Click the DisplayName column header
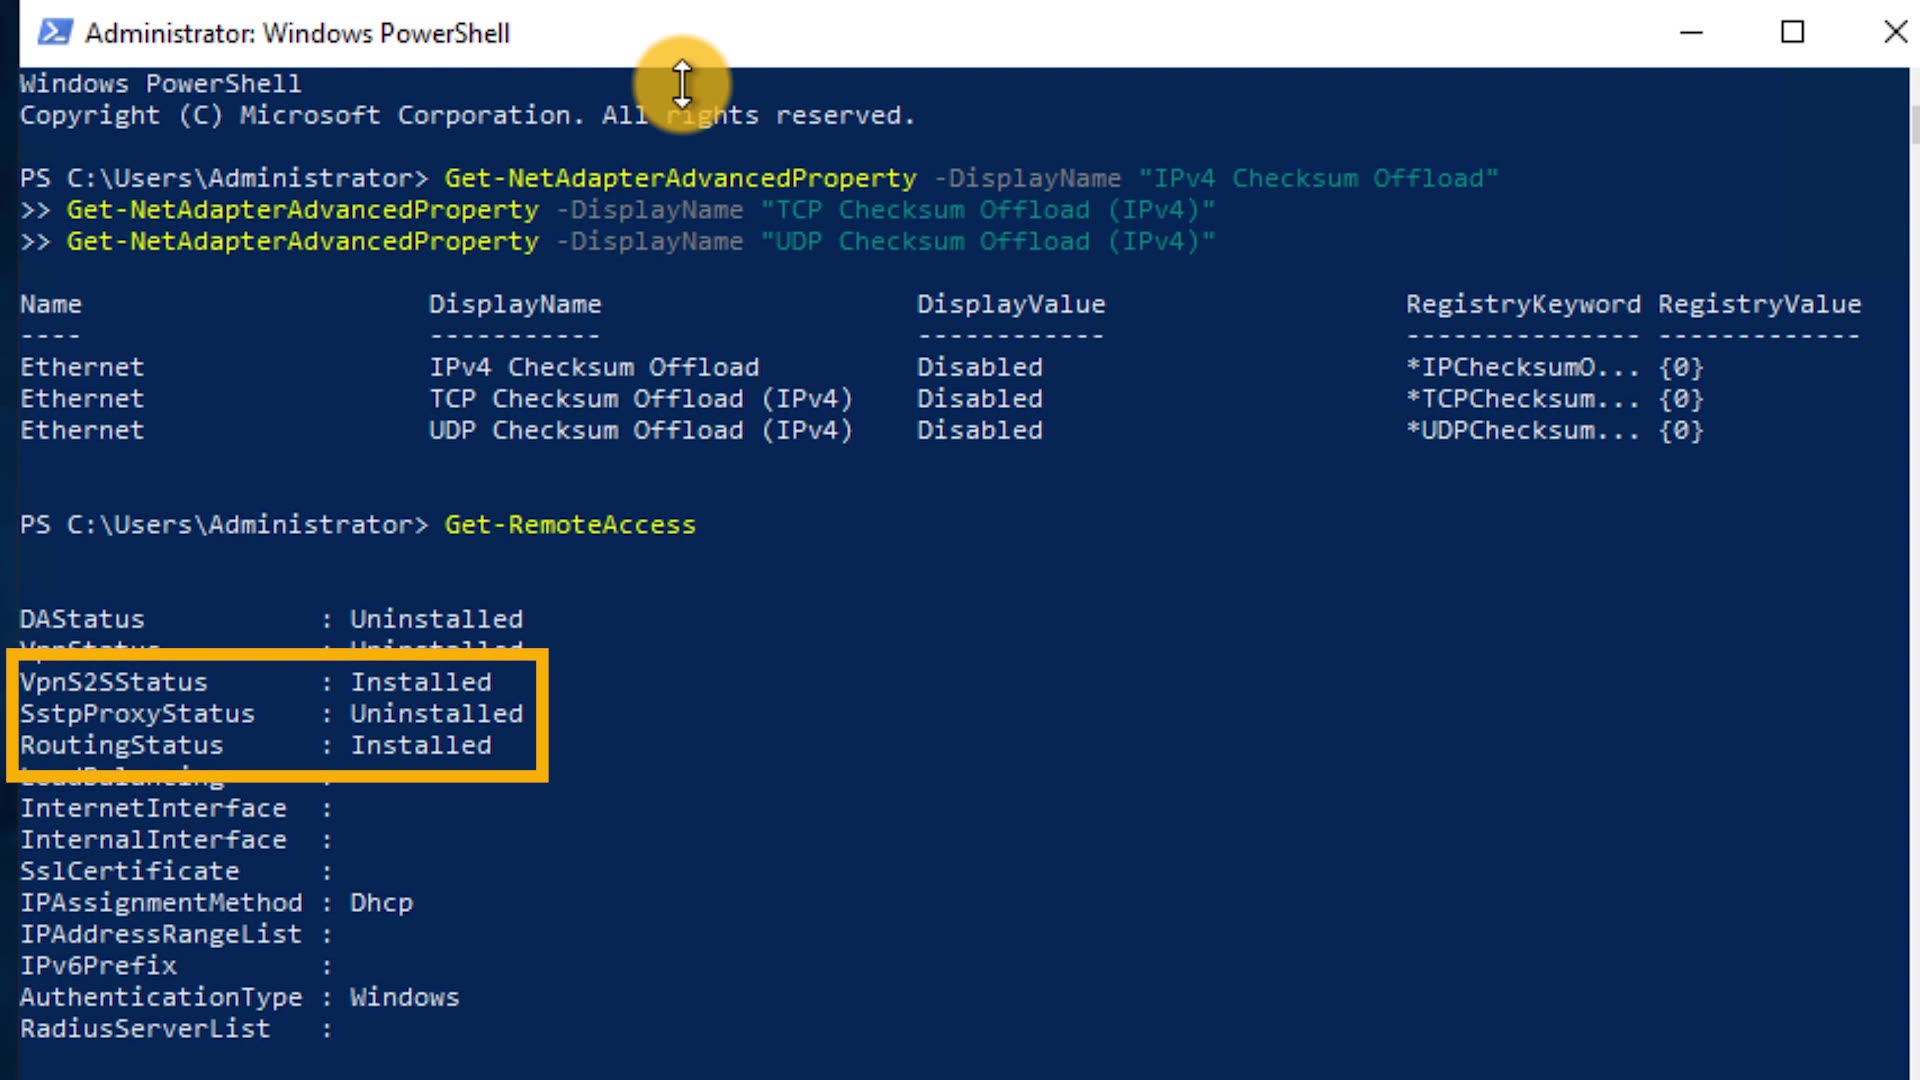This screenshot has height=1080, width=1920. [x=514, y=304]
